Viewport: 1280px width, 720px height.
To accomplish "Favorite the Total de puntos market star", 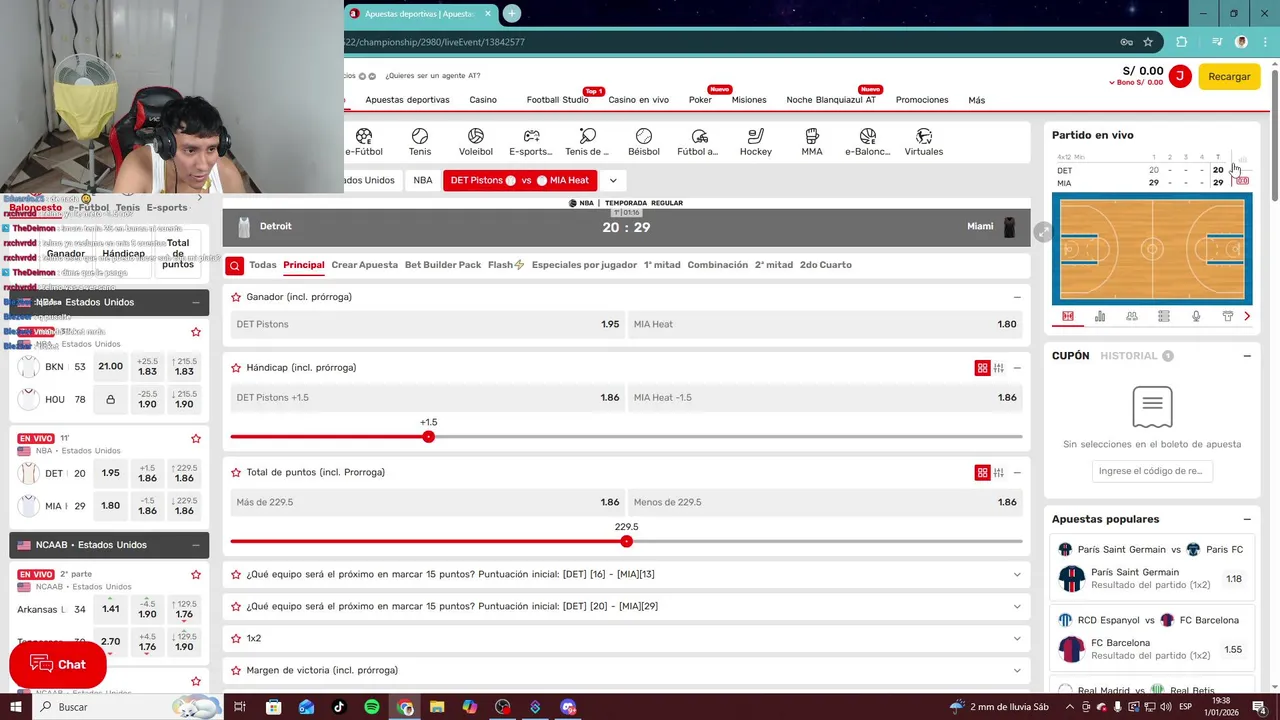I will [x=236, y=473].
